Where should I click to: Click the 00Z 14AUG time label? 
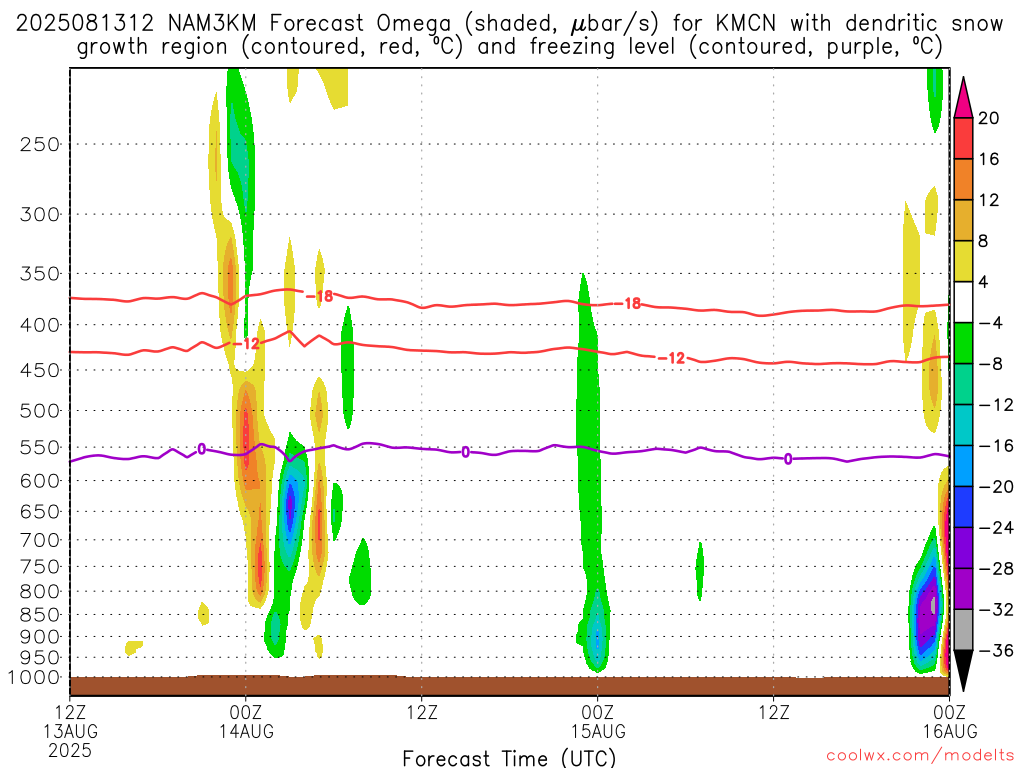pos(246,721)
